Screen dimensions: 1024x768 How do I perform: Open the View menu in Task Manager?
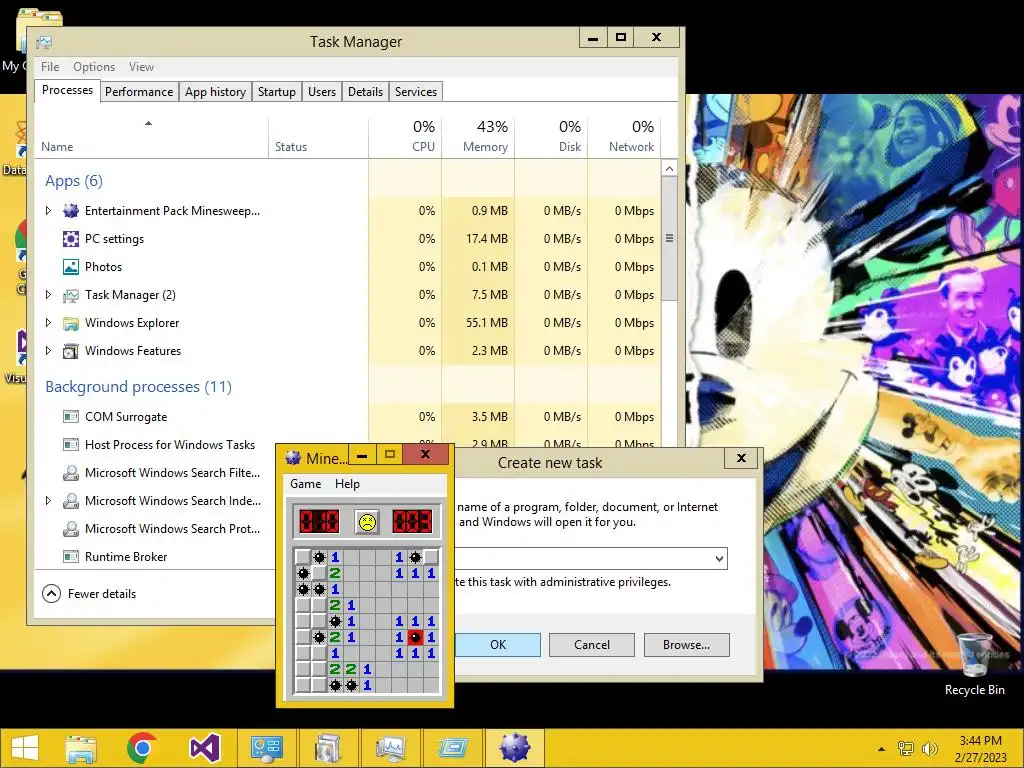pos(141,67)
